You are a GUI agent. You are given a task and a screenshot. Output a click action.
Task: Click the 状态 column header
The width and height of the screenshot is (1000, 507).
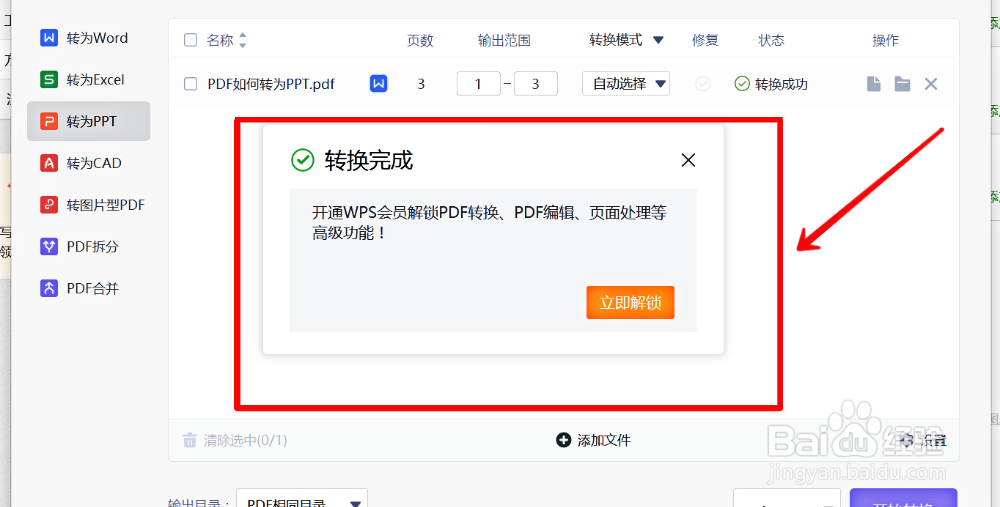click(x=771, y=41)
